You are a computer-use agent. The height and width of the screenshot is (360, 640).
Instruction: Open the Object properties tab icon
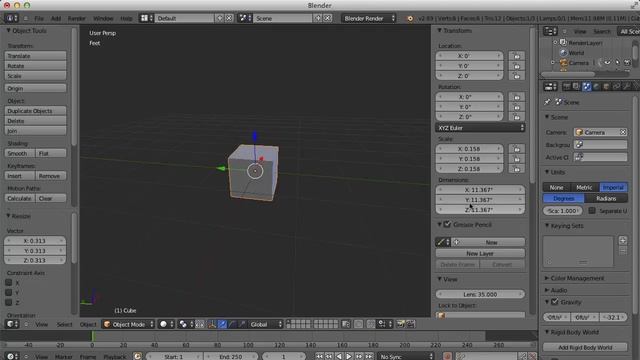606,86
